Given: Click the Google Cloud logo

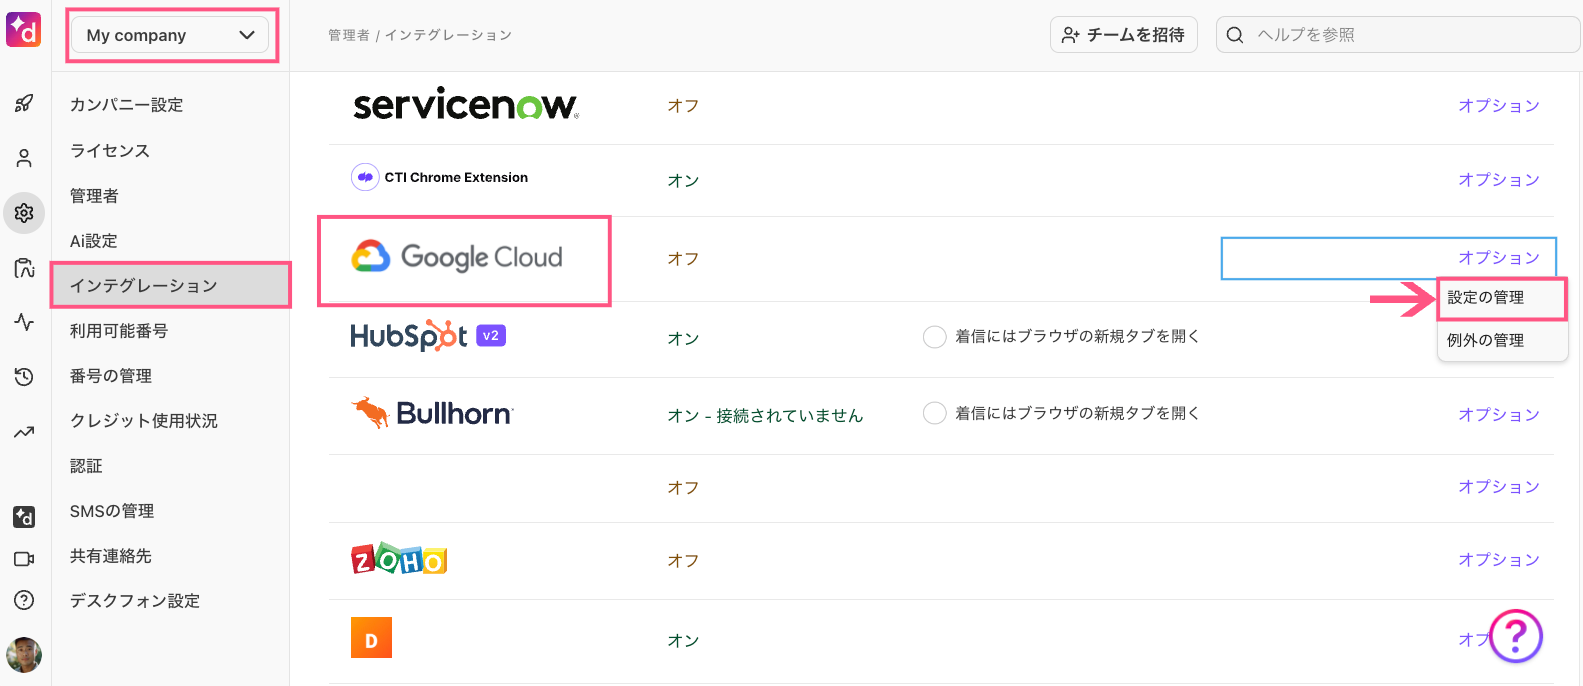Looking at the screenshot, I should [x=457, y=257].
